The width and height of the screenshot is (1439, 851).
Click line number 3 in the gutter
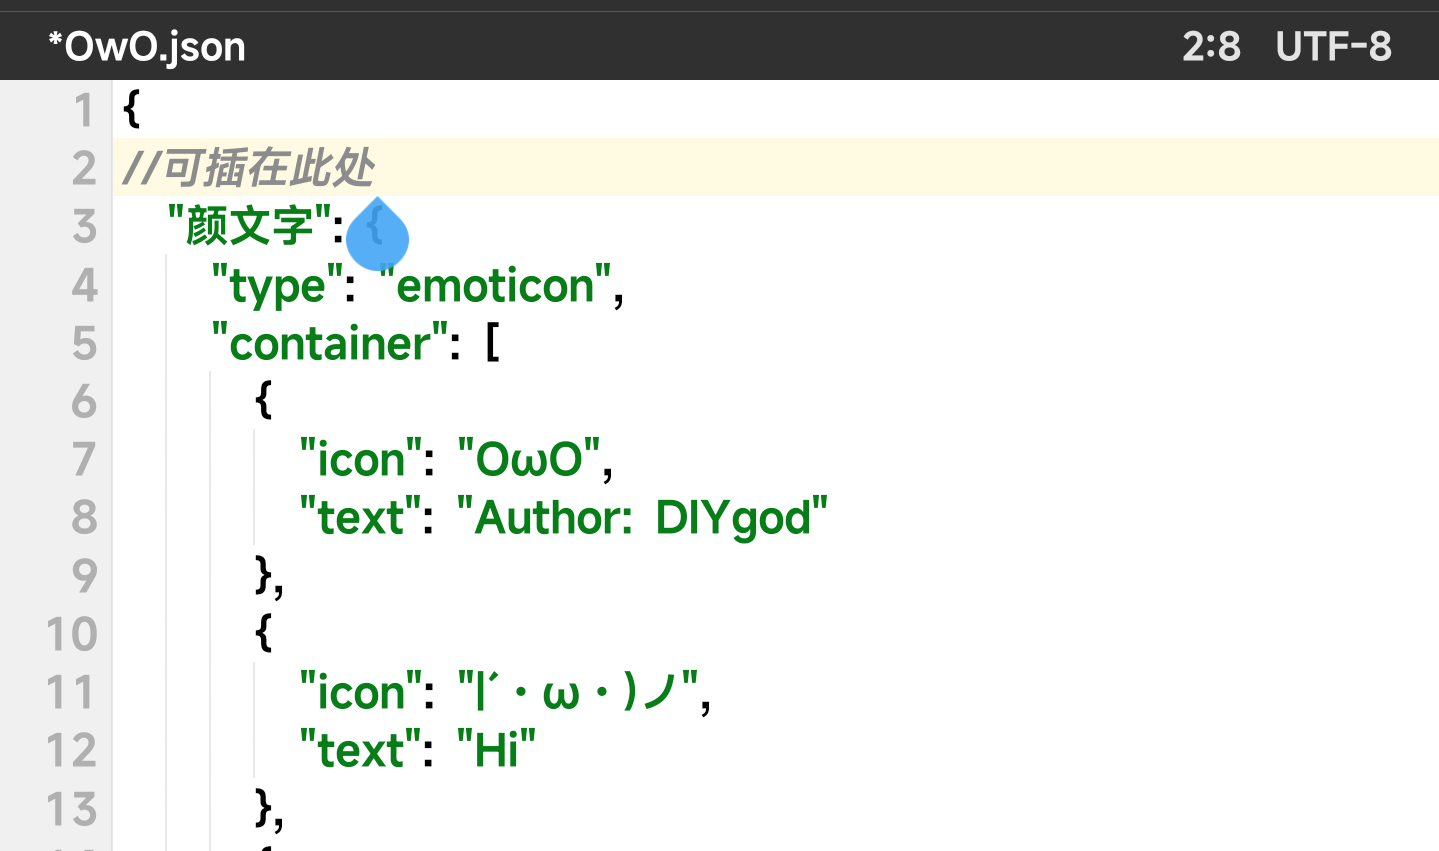coord(84,227)
